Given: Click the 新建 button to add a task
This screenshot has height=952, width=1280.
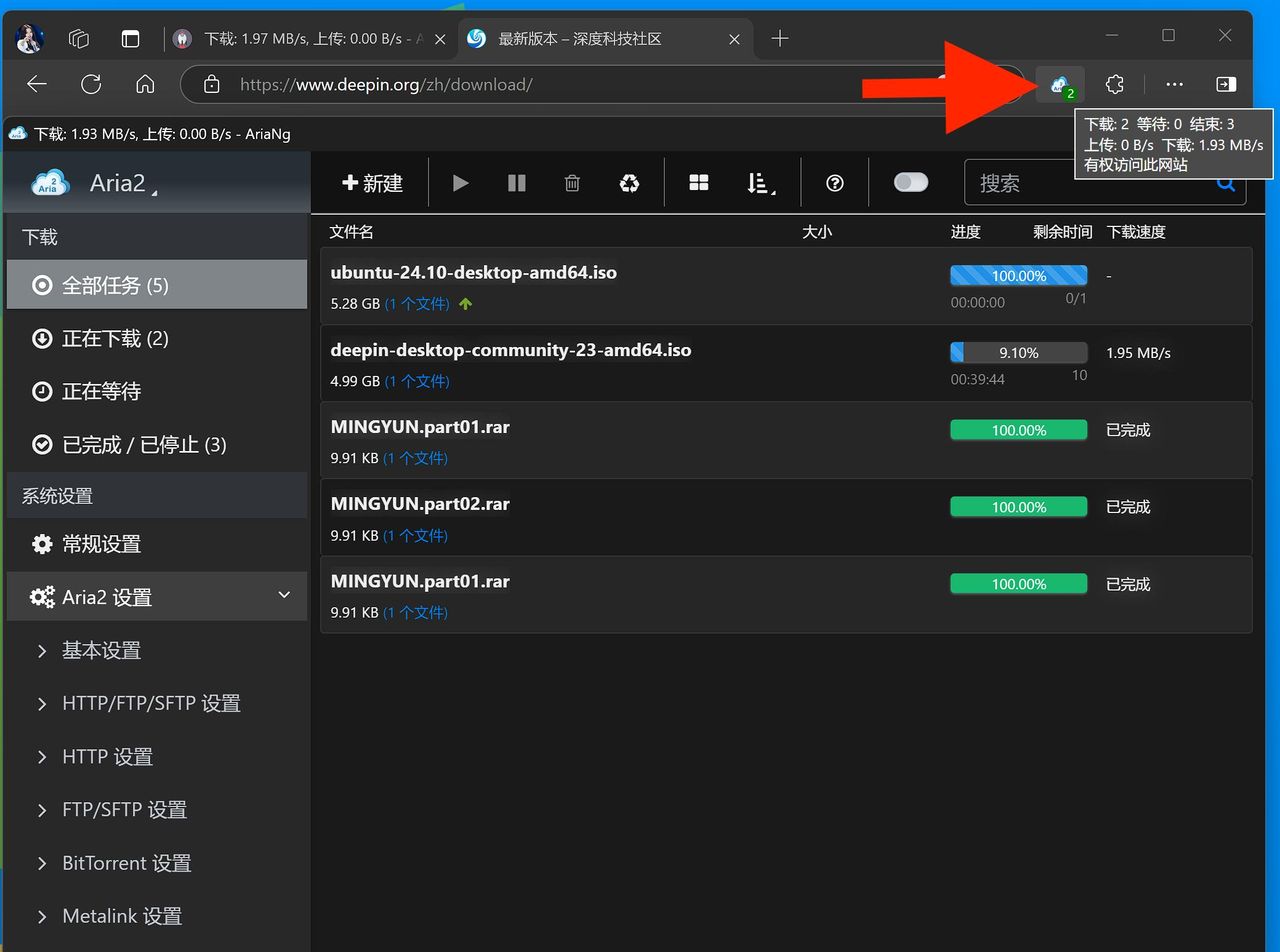Looking at the screenshot, I should click(372, 183).
